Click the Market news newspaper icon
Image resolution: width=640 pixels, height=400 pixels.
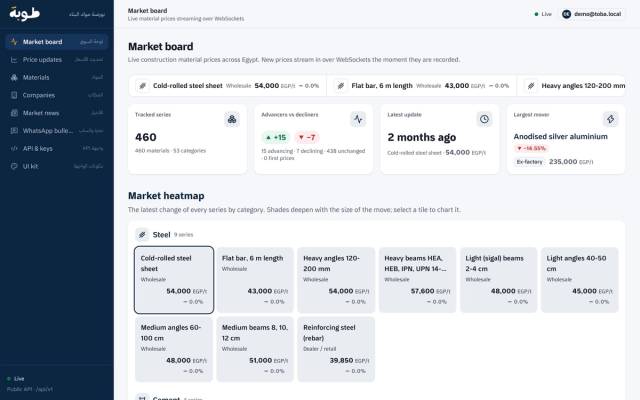tap(14, 113)
